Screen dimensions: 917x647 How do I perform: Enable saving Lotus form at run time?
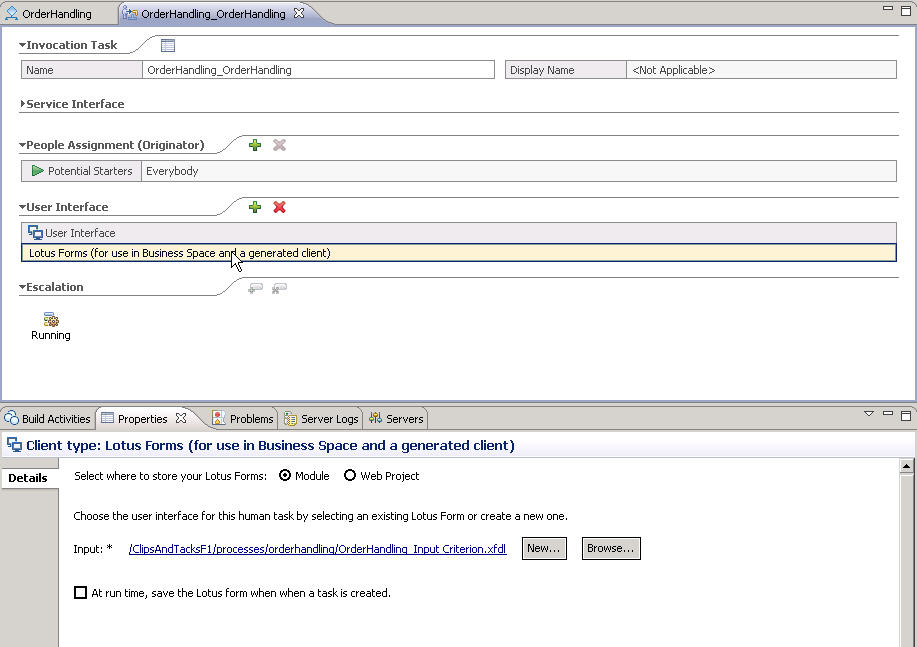pyautogui.click(x=81, y=593)
